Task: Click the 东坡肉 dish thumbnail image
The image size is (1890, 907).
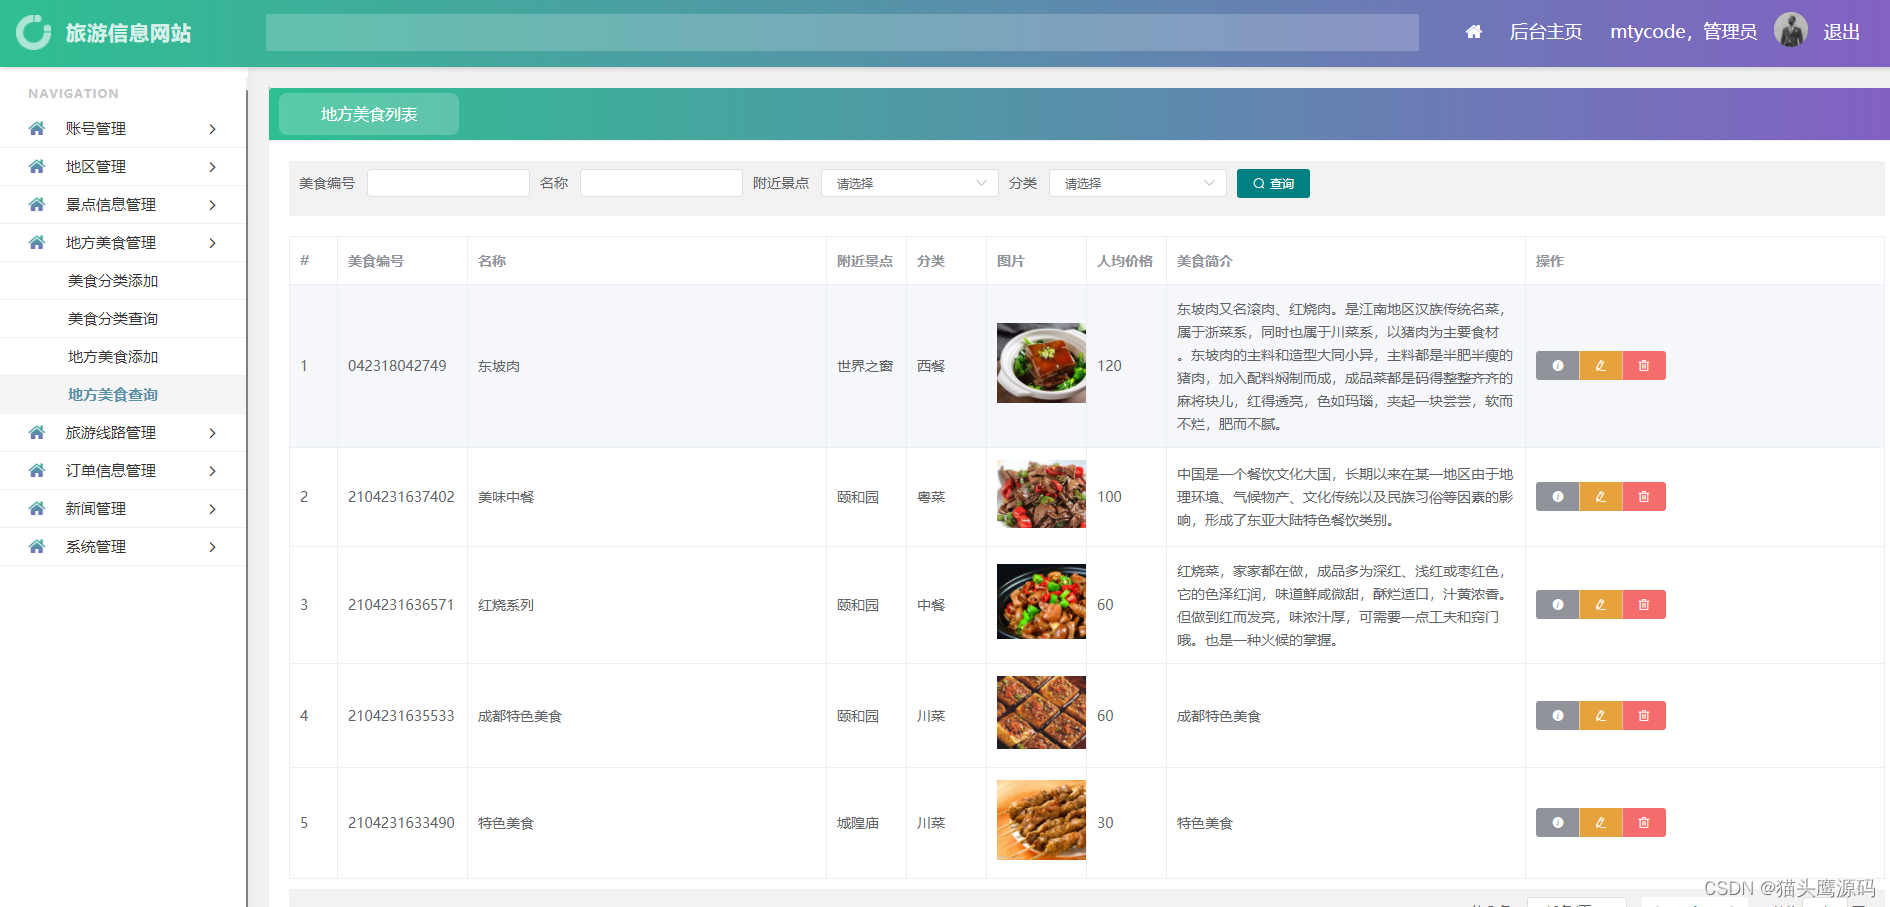Action: point(1040,363)
